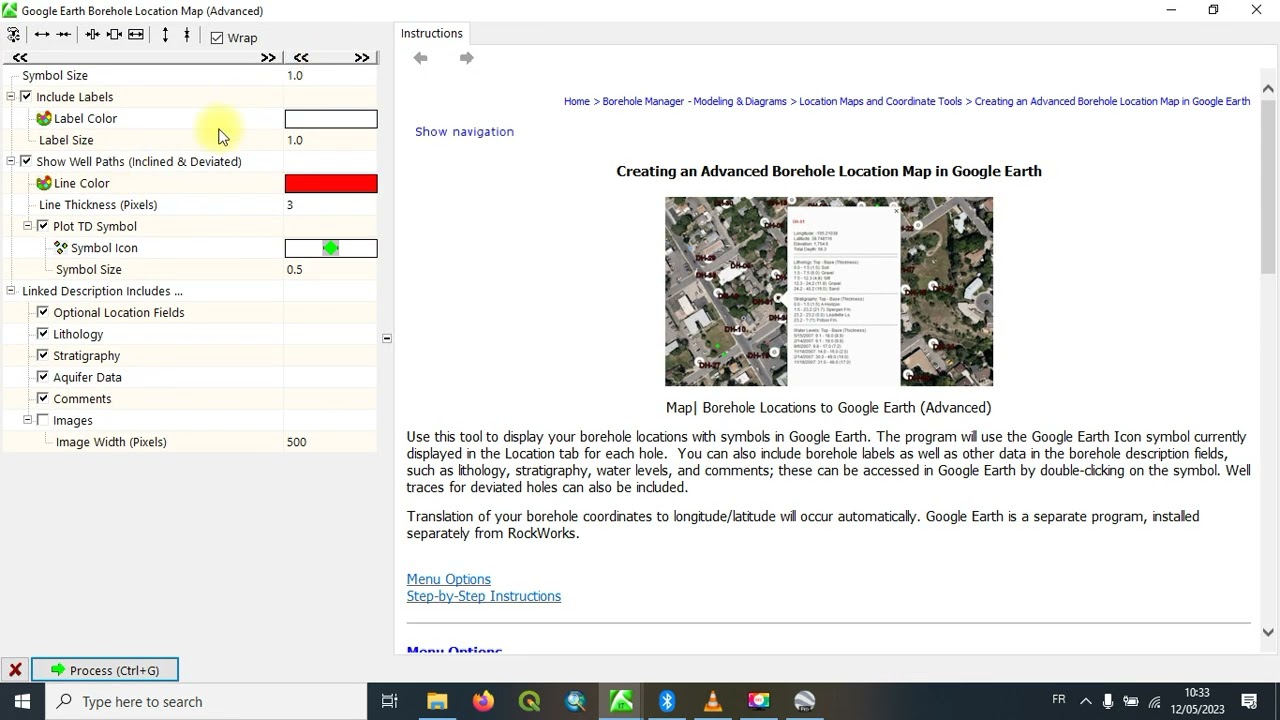
Task: Click the Line Color palette icon
Action: pos(44,183)
